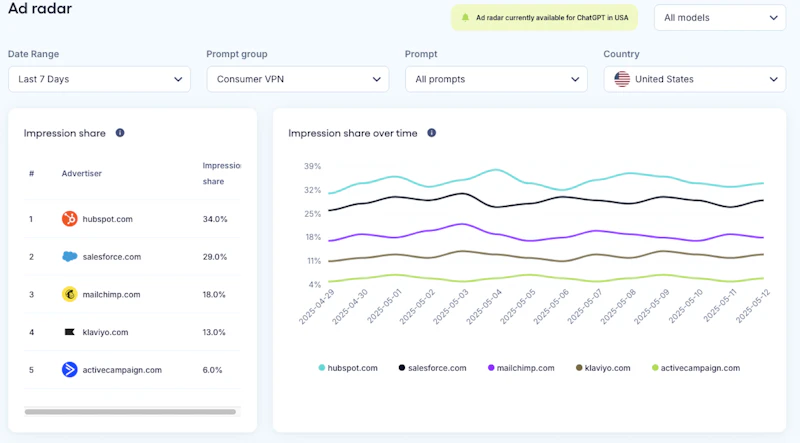The width and height of the screenshot is (800, 443).
Task: Click the 2025-05-04 x-axis date label
Action: tap(484, 307)
